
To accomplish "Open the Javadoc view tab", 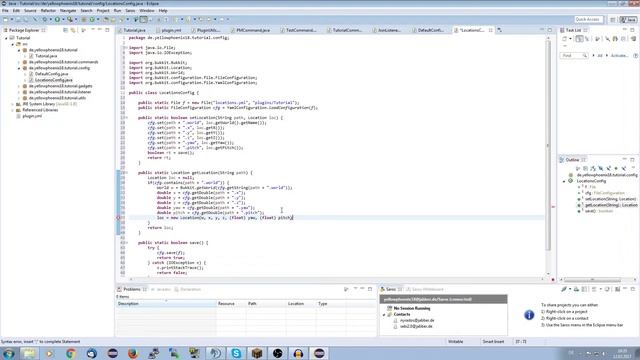I will pyautogui.click(x=161, y=289).
